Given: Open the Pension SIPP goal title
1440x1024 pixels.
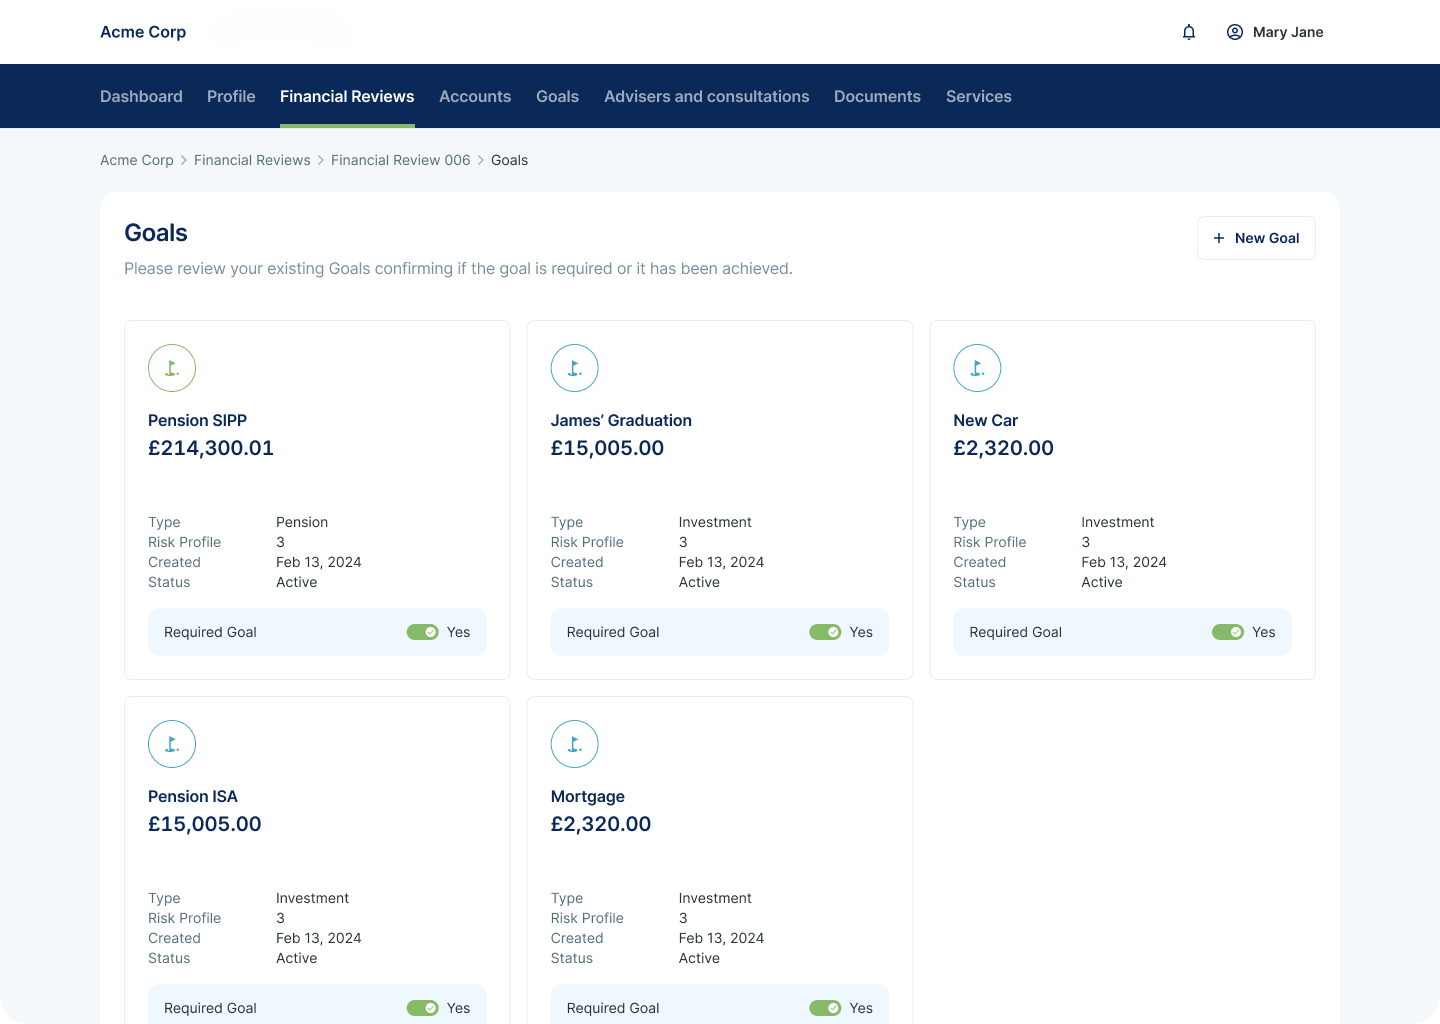Looking at the screenshot, I should point(197,420).
